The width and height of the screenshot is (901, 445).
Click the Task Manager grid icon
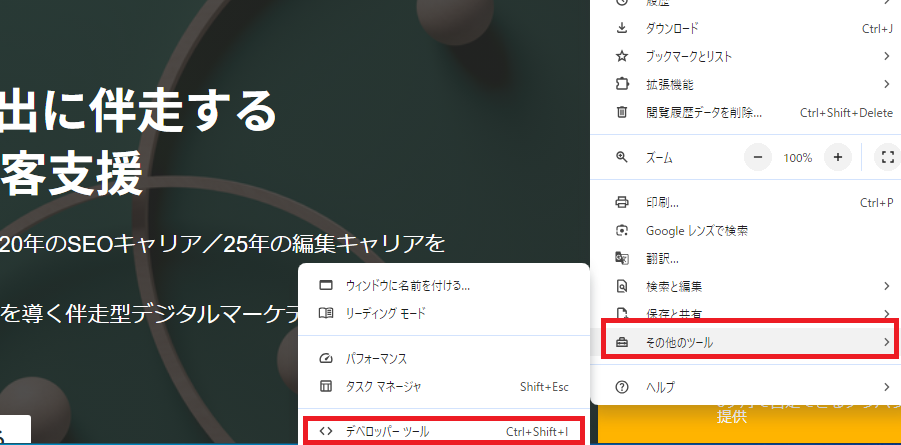pyautogui.click(x=326, y=386)
